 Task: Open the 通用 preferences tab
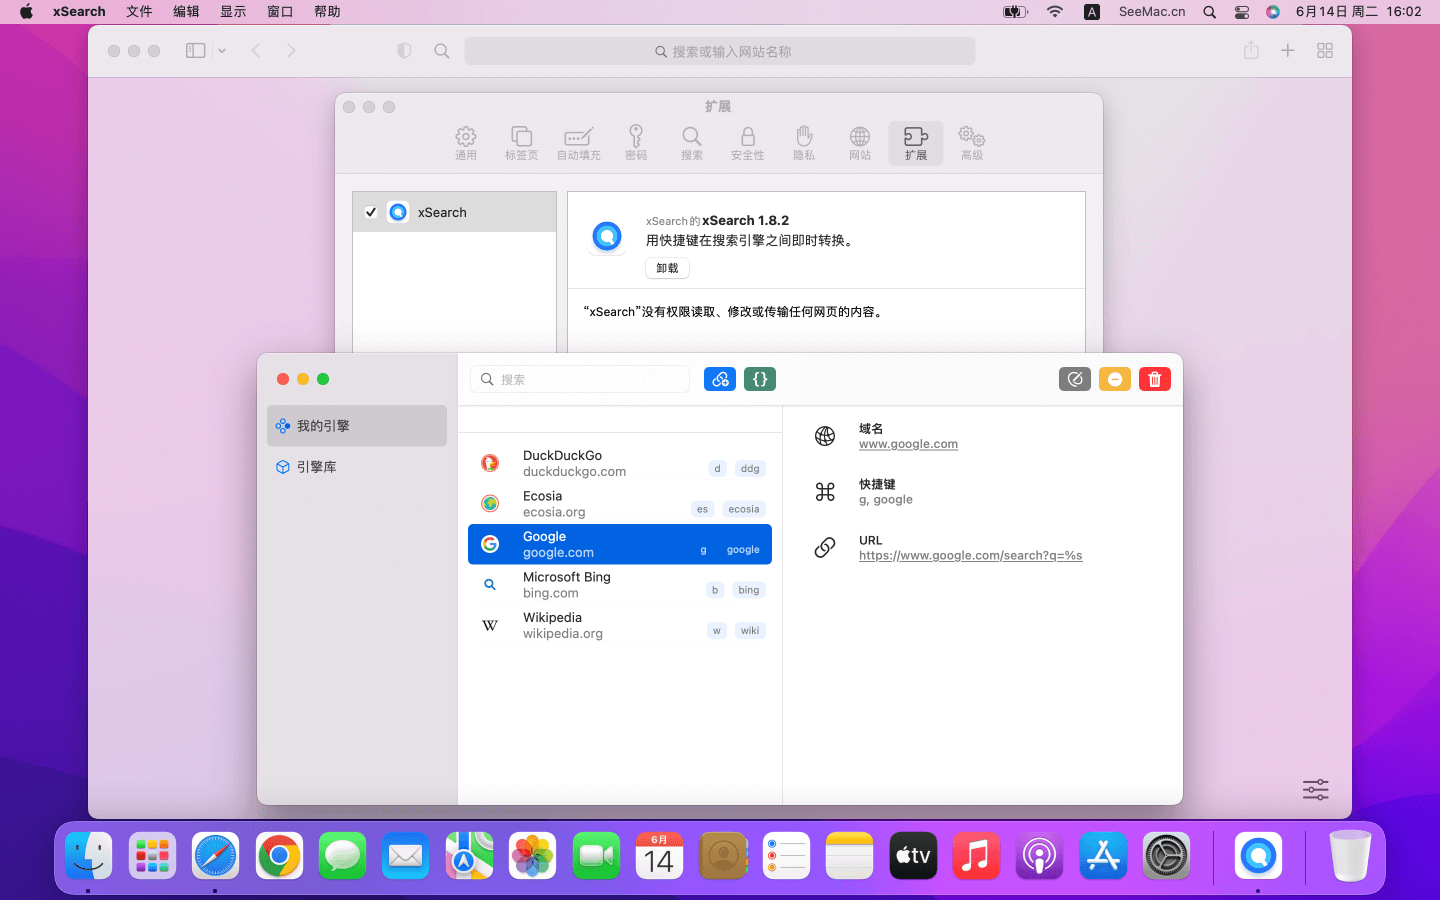point(466,143)
